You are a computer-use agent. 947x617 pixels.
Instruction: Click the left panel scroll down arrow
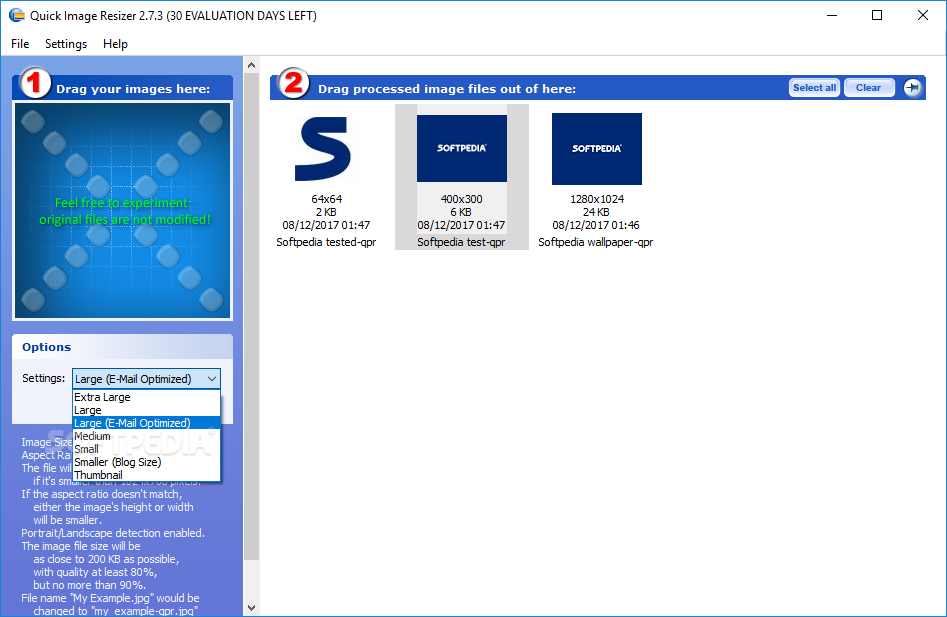pos(252,608)
